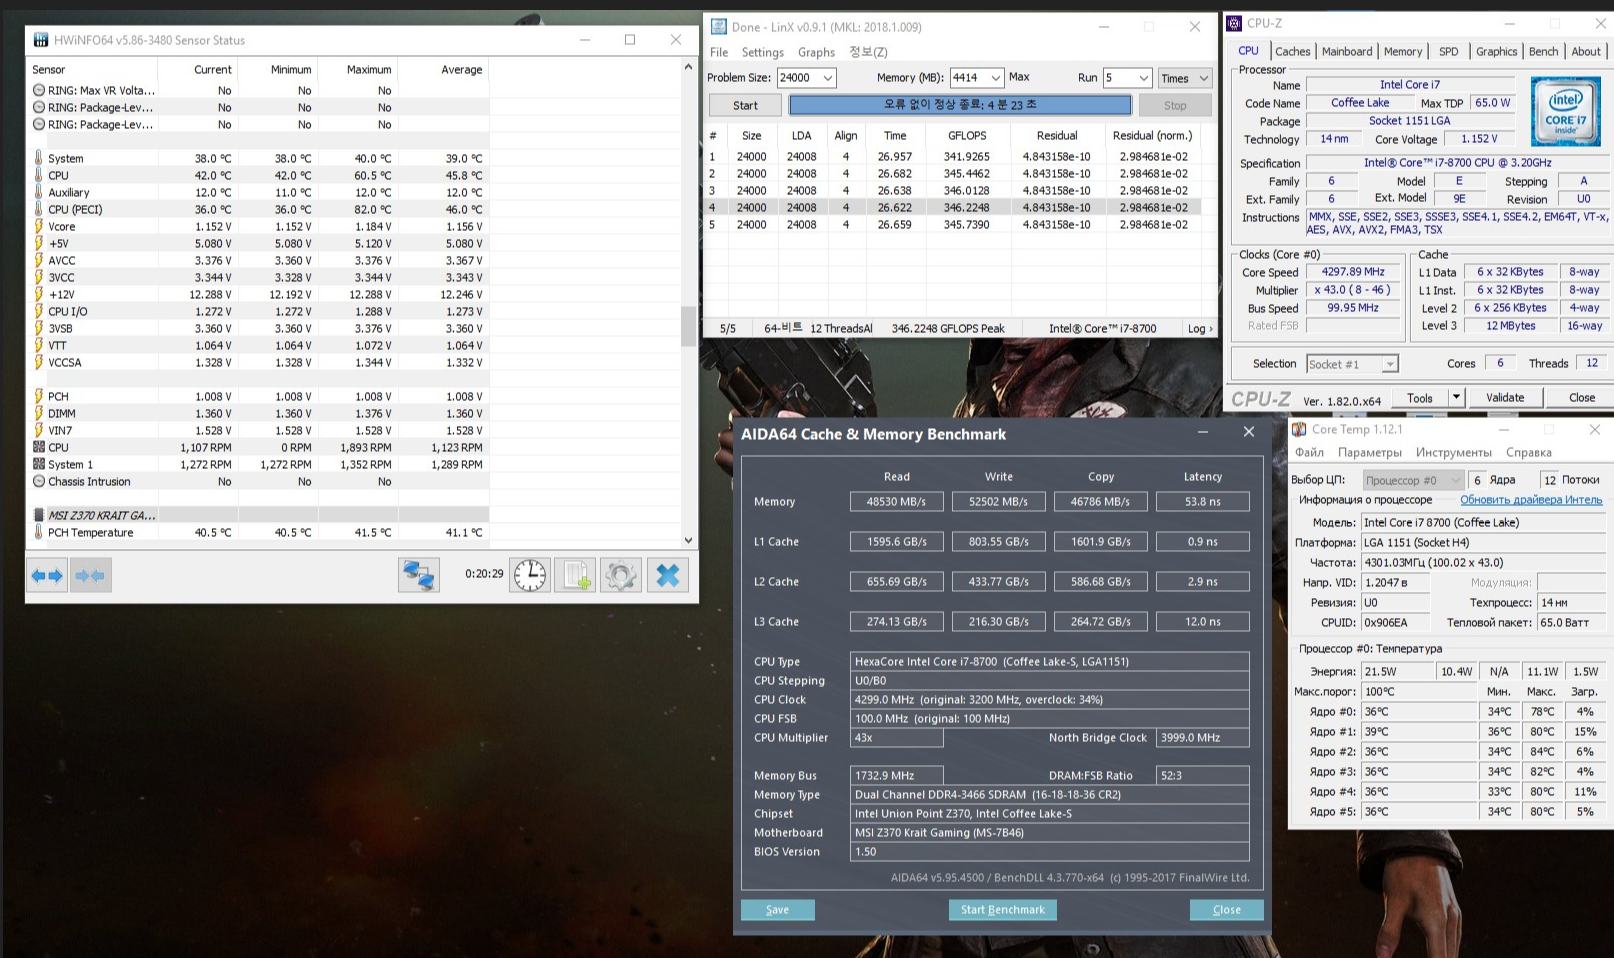The width and height of the screenshot is (1614, 958).
Task: Open the Файл menu in Core Temp
Action: pos(1309,452)
